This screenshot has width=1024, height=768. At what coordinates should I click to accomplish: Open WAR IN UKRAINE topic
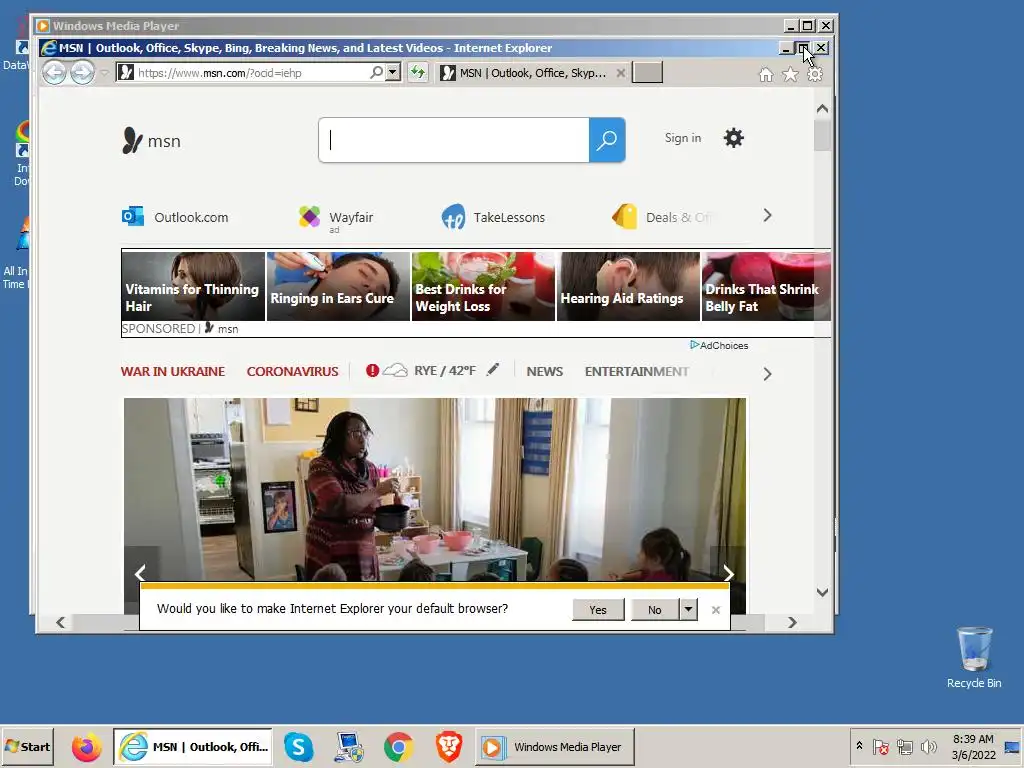pos(172,371)
